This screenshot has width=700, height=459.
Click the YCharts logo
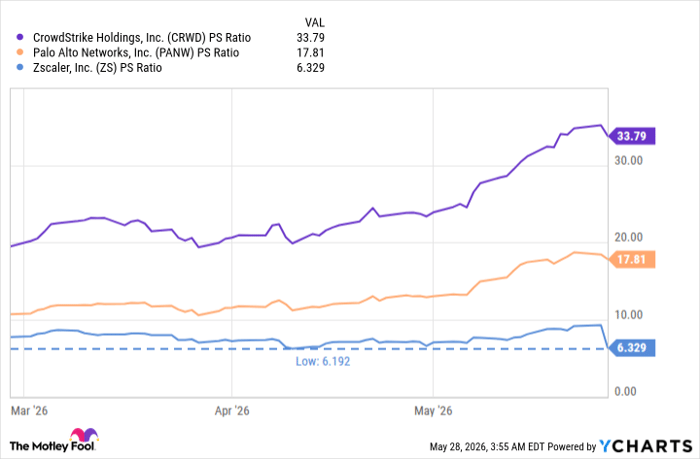click(x=646, y=446)
